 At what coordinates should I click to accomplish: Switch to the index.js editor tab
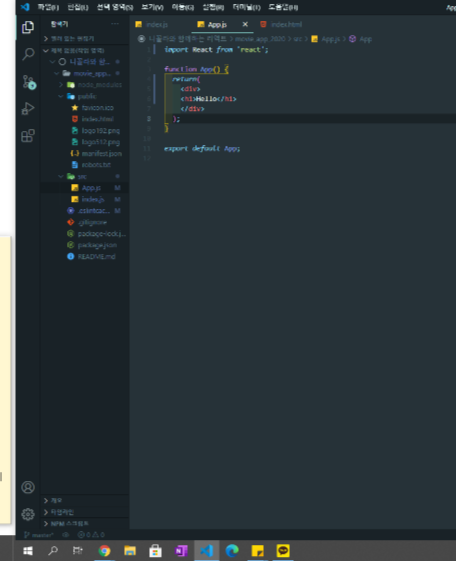[x=157, y=24]
